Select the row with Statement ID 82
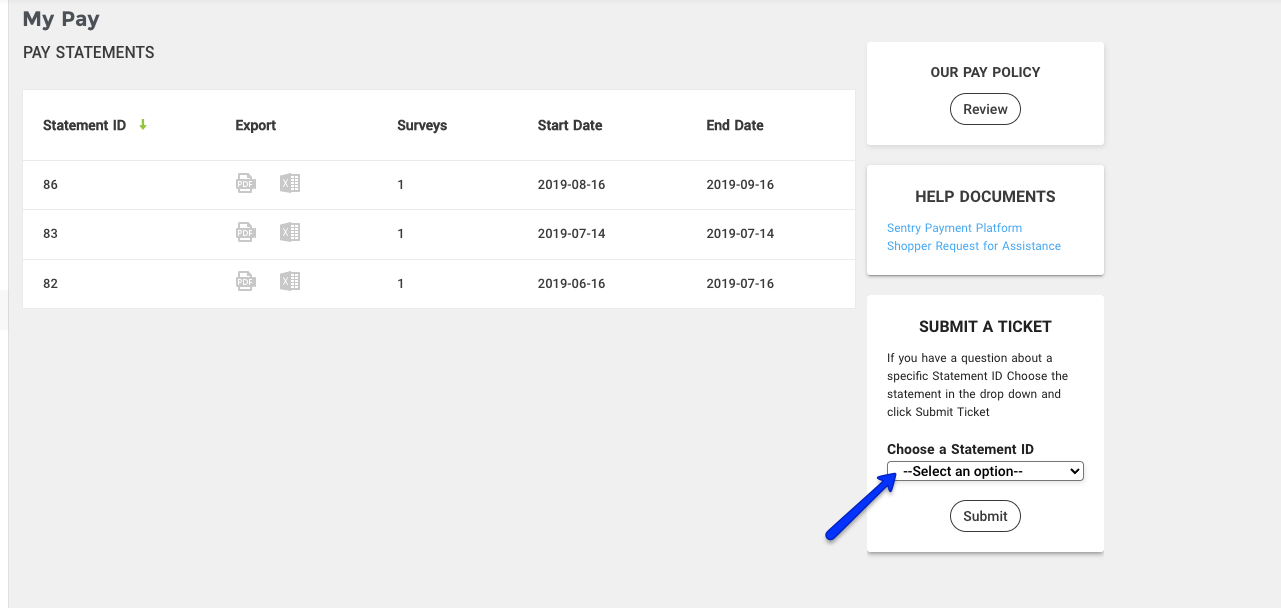The height and width of the screenshot is (608, 1281). (x=51, y=284)
